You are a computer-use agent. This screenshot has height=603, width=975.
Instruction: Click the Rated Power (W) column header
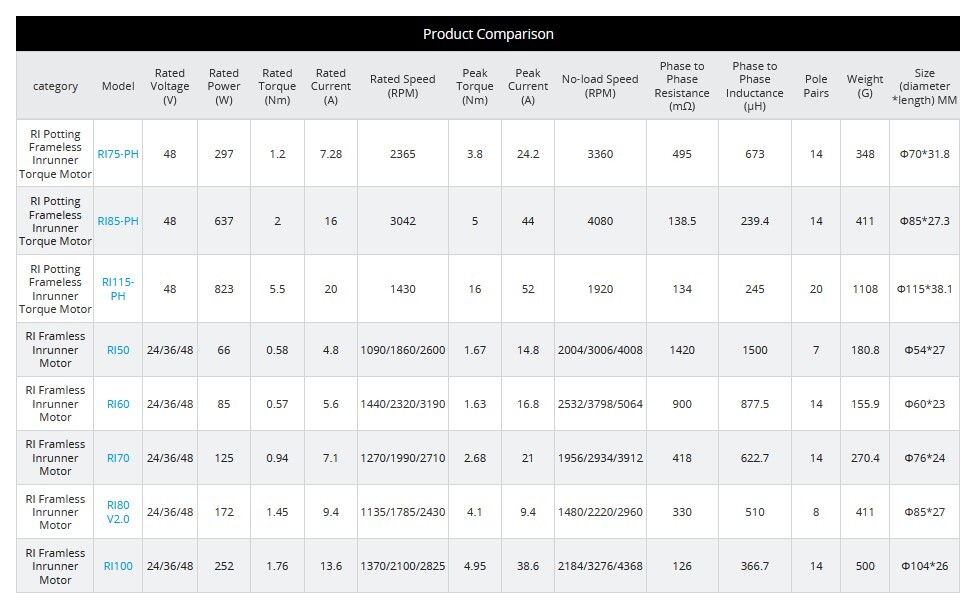click(224, 86)
